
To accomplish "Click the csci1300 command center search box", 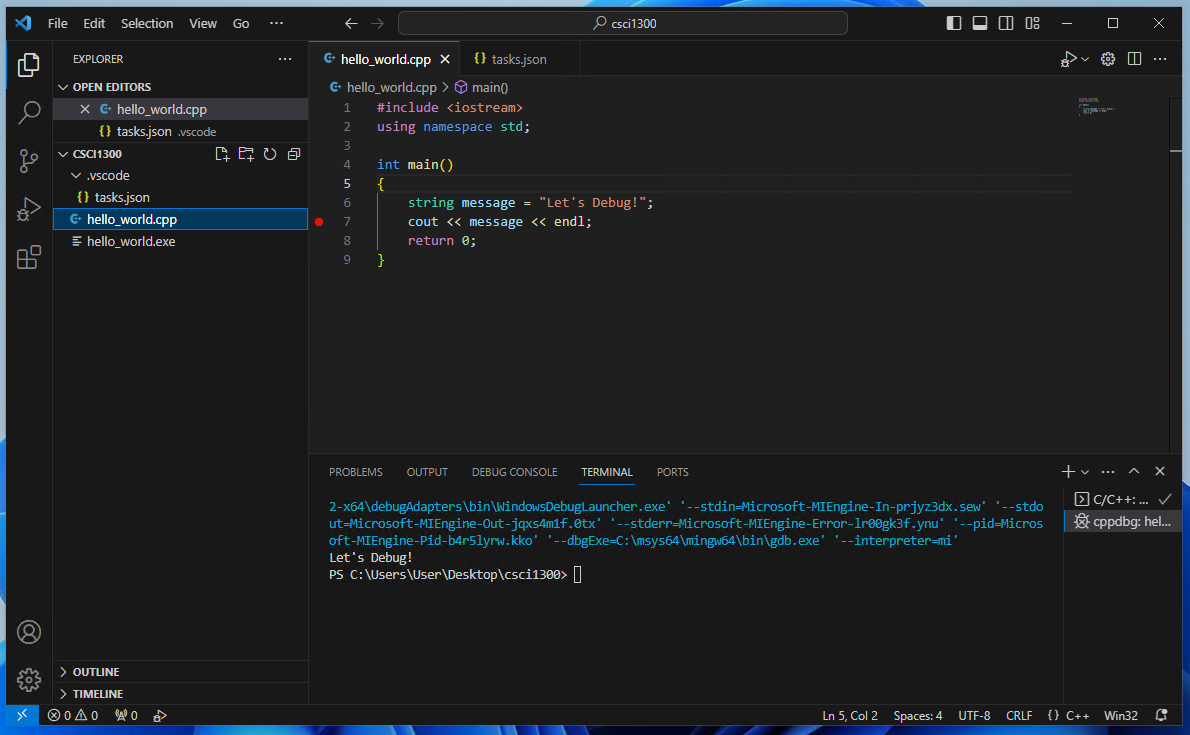I will click(622, 24).
